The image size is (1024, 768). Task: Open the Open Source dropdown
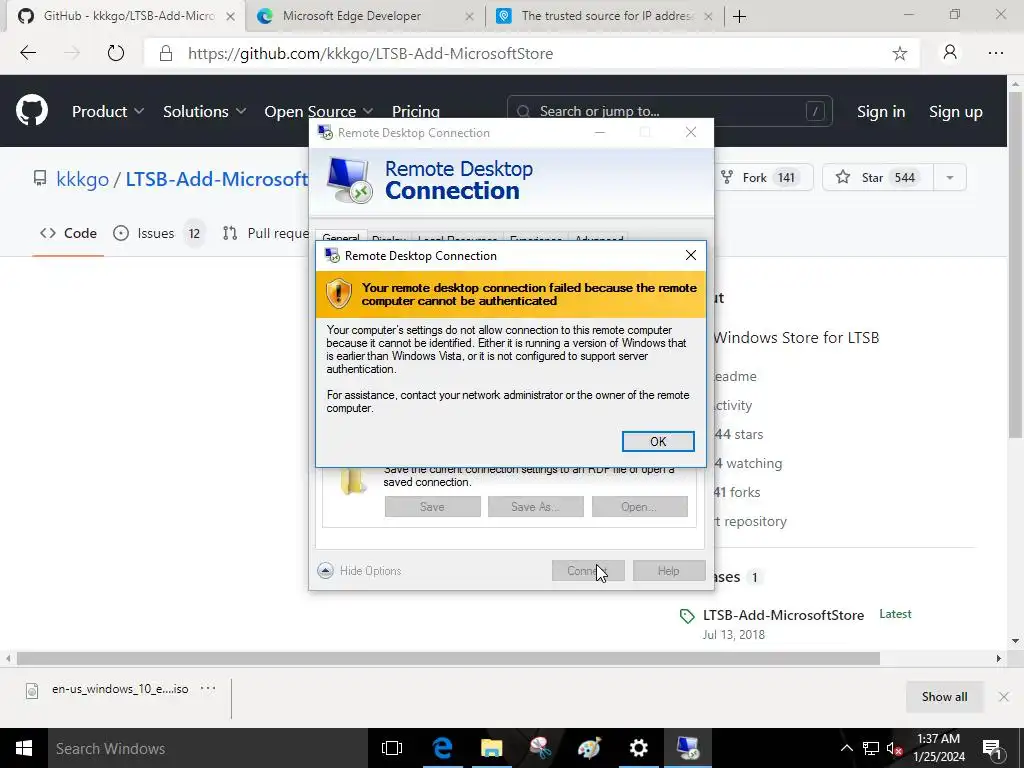(319, 111)
